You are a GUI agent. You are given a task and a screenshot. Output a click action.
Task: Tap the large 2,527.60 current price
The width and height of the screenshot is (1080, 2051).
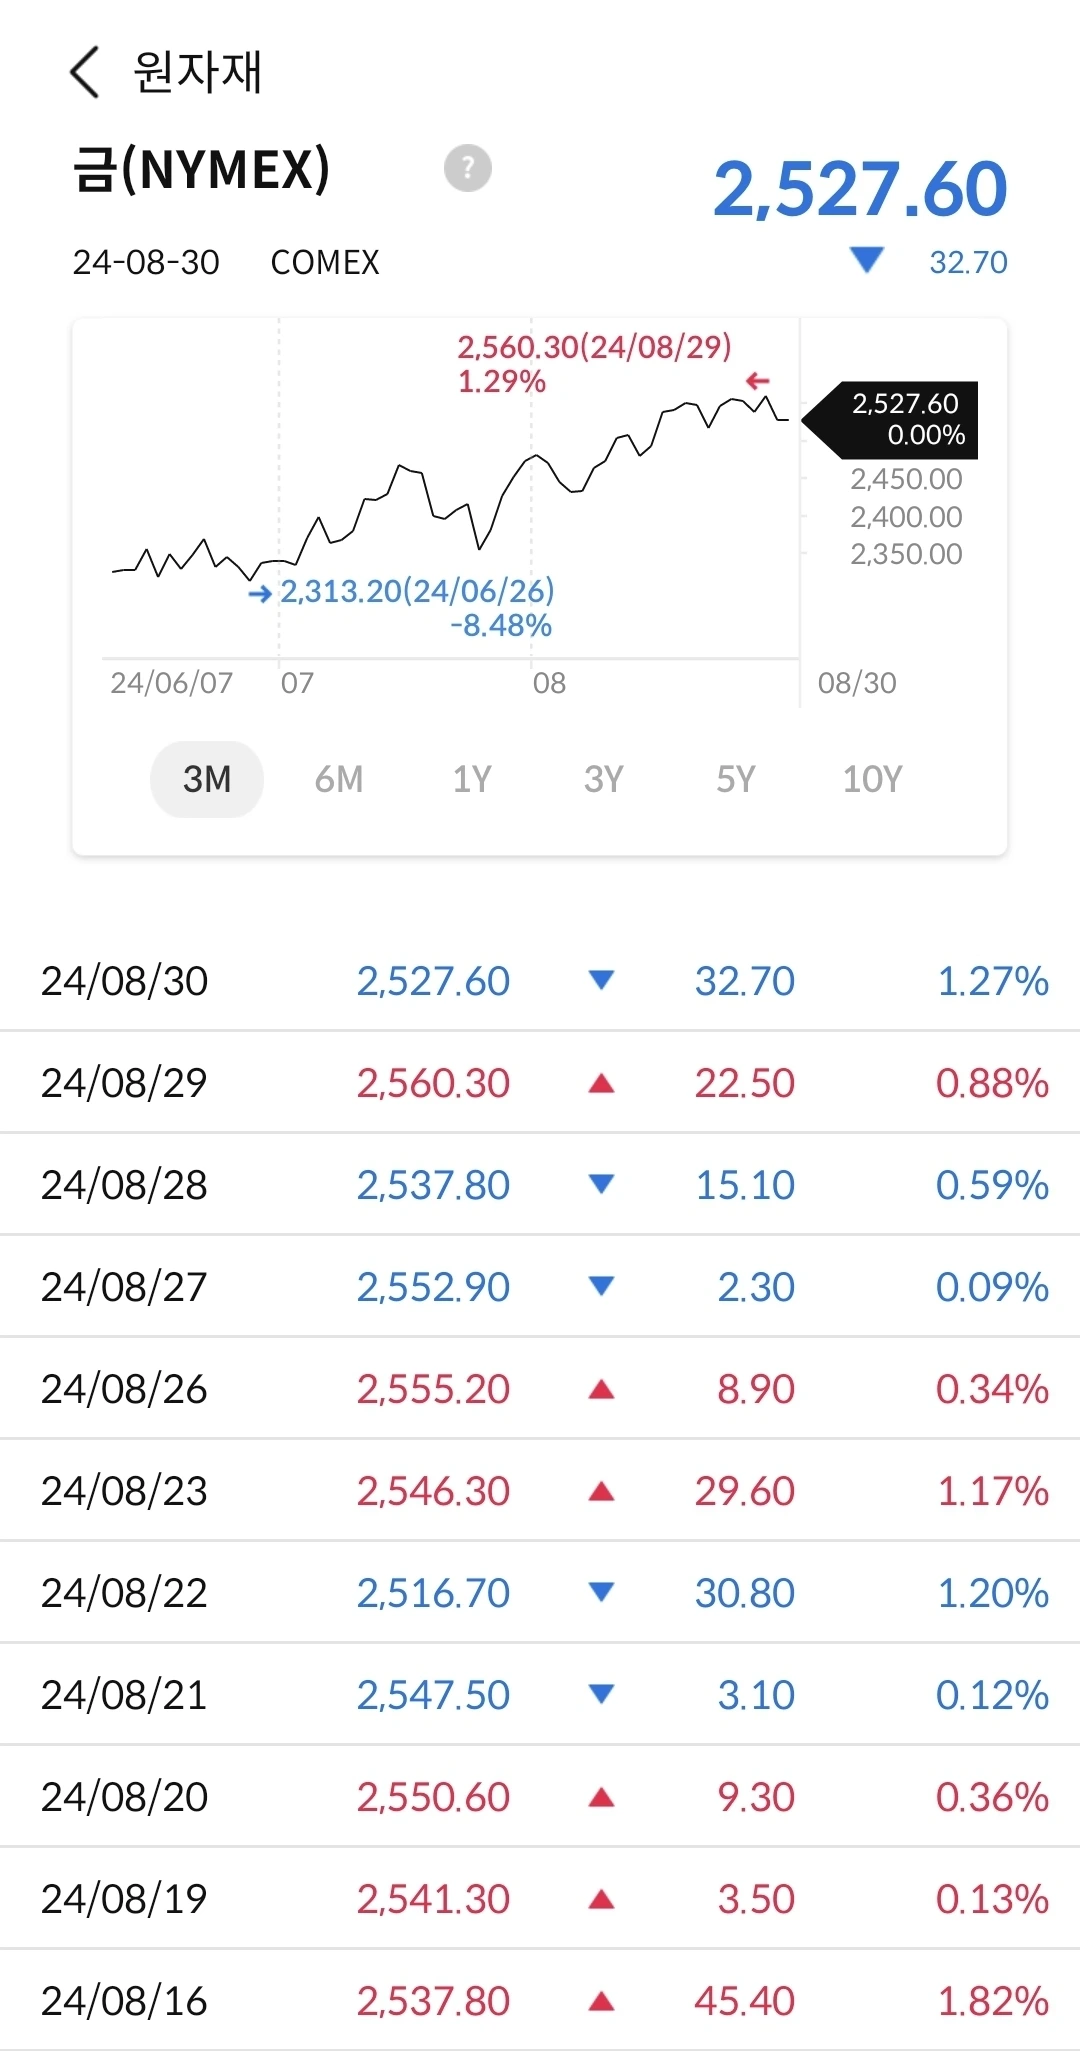click(x=860, y=189)
